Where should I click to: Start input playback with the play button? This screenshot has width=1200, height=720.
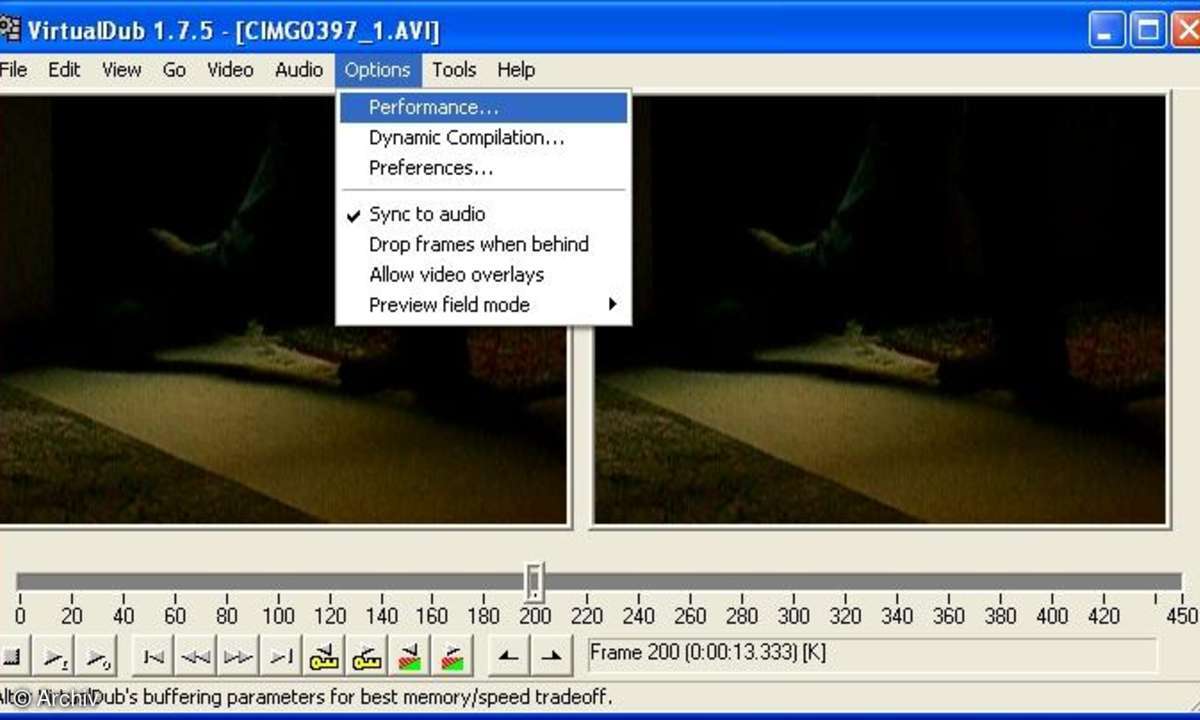click(x=54, y=657)
